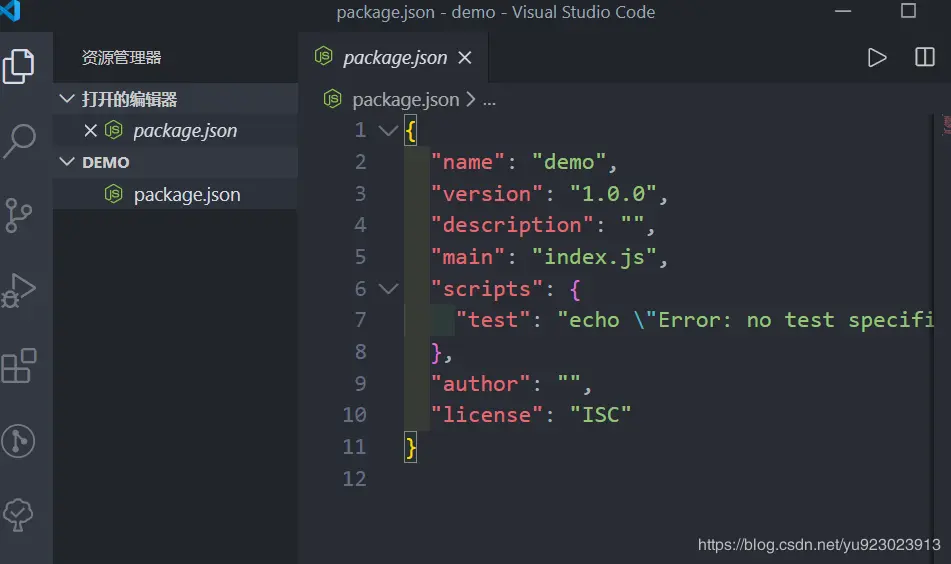Open the Source Control view
This screenshot has height=564, width=951.
coord(18,215)
